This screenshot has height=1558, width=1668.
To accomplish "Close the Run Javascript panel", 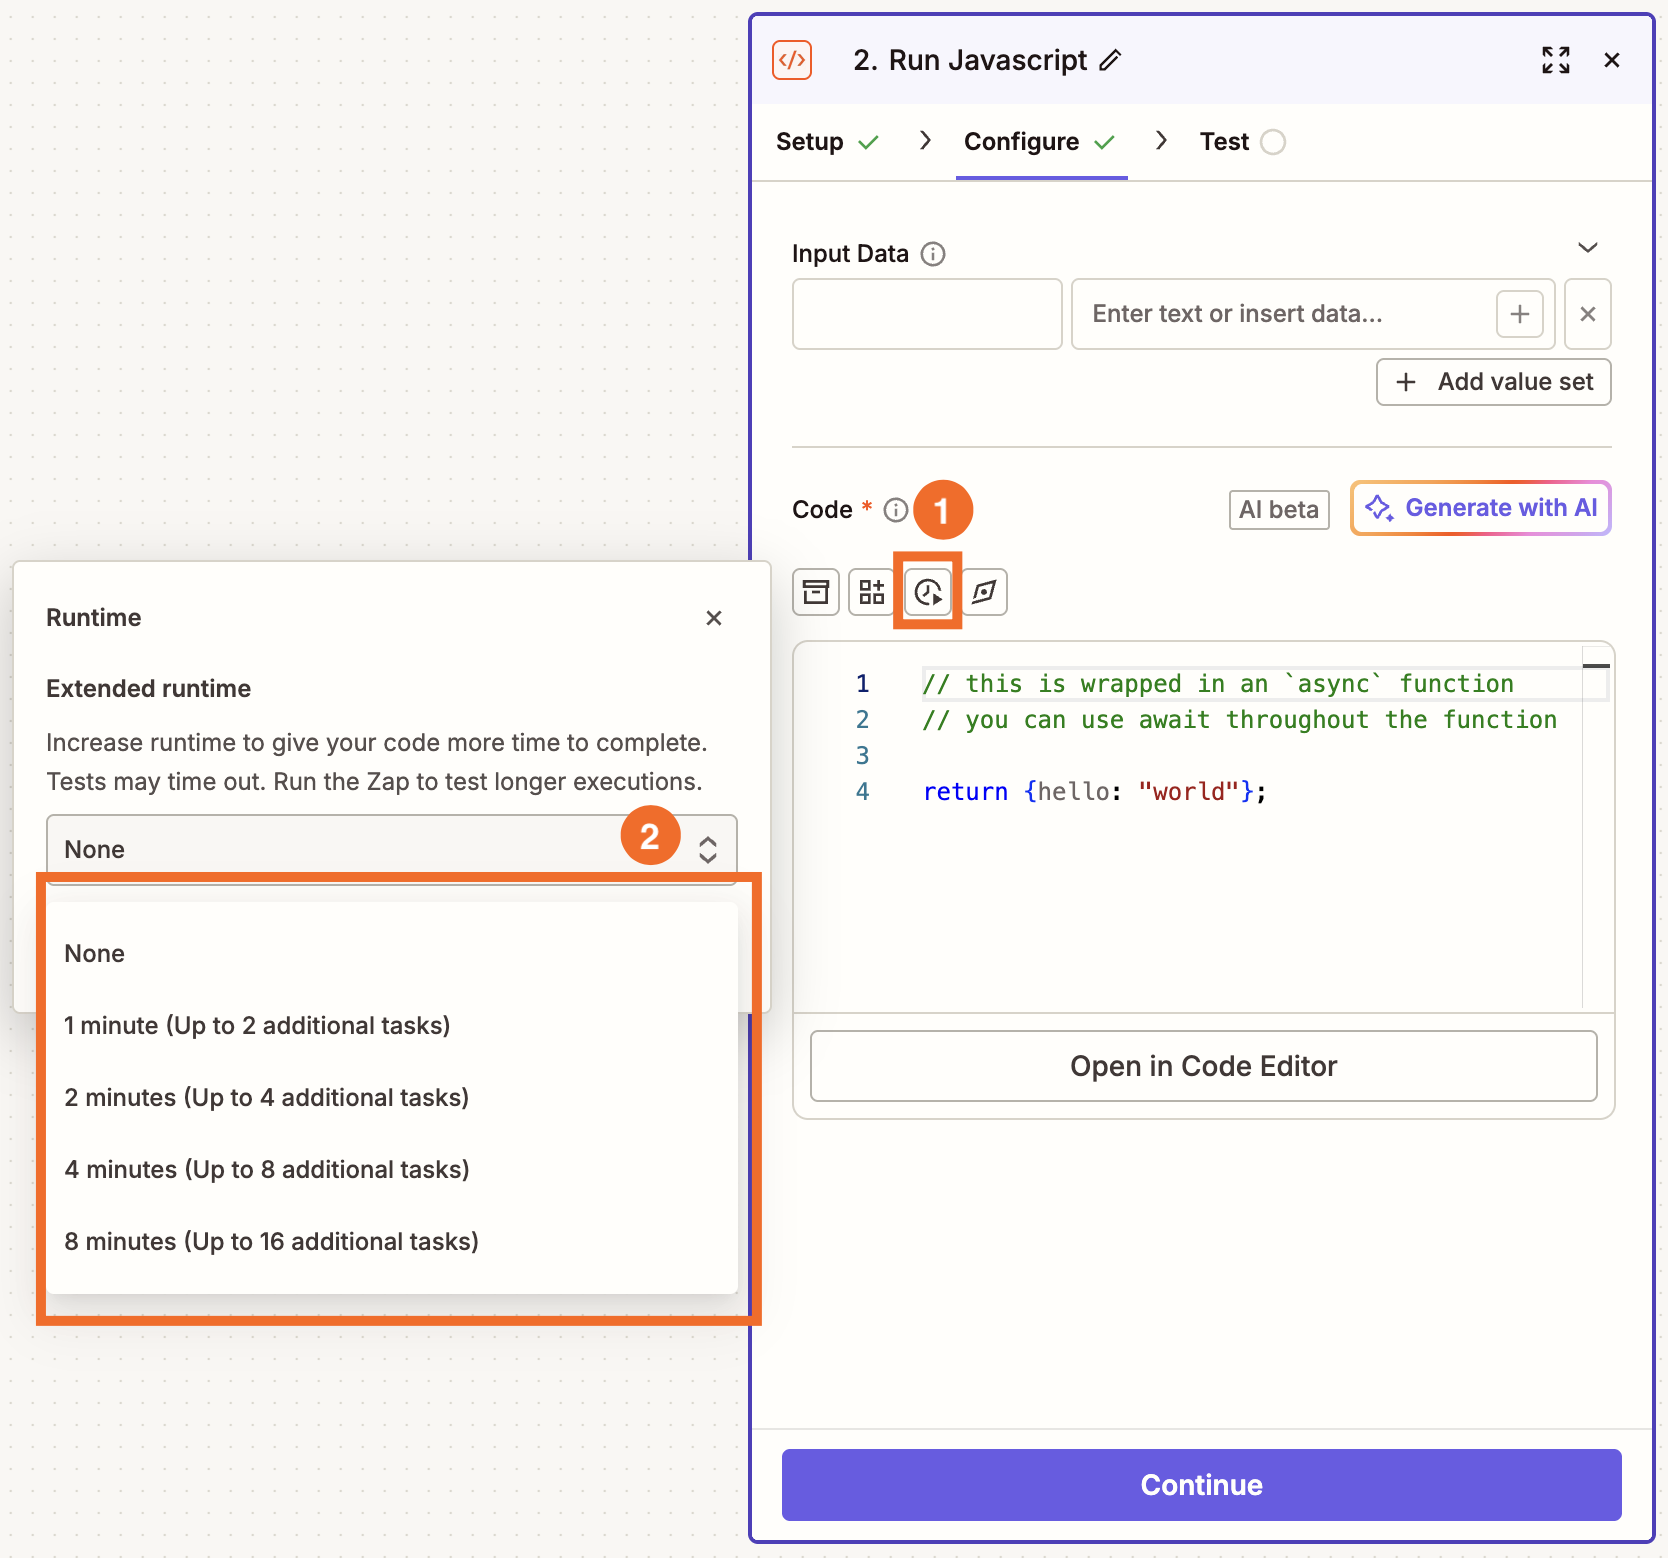I will tap(1612, 60).
